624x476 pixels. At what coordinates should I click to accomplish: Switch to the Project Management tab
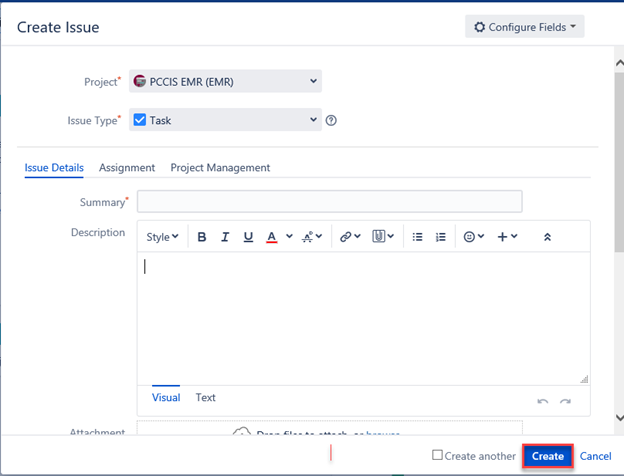pyautogui.click(x=220, y=168)
